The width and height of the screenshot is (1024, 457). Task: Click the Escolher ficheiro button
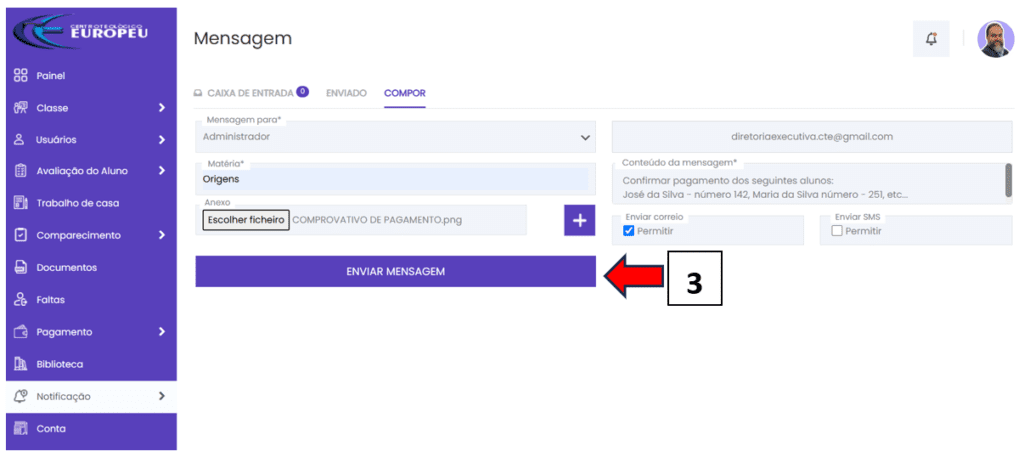(x=246, y=220)
